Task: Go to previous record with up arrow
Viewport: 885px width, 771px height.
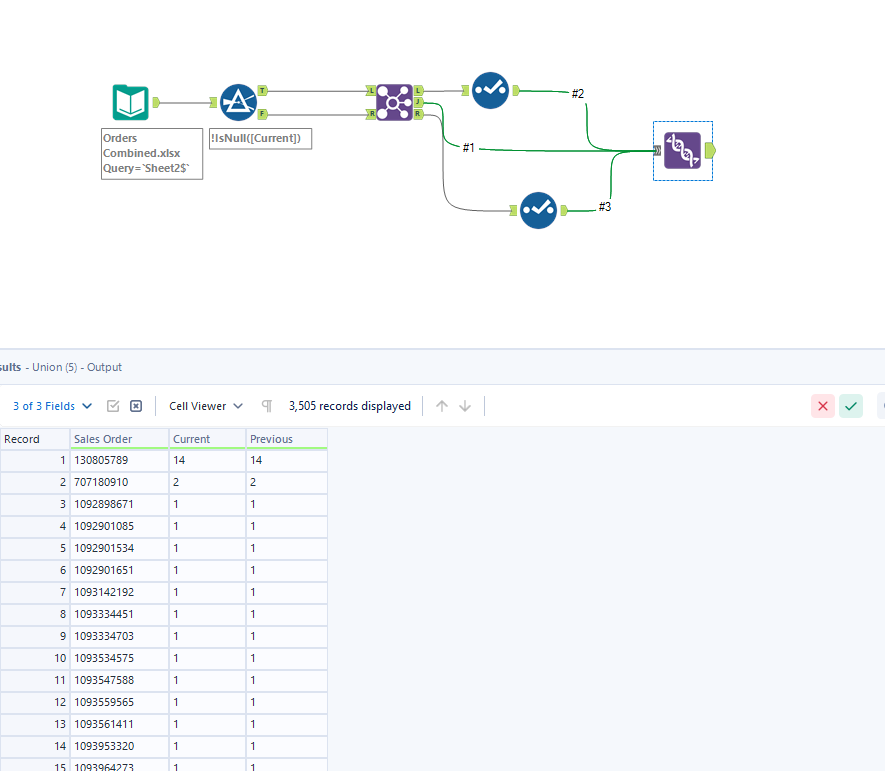Action: click(x=442, y=406)
